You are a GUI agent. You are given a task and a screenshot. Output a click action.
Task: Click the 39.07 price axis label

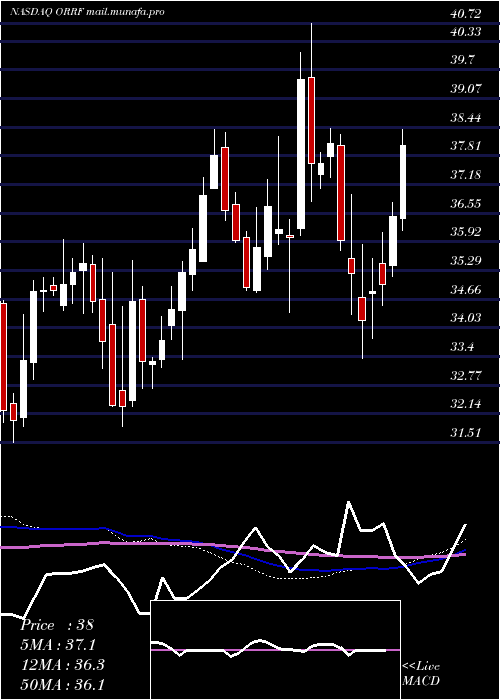pyautogui.click(x=466, y=89)
